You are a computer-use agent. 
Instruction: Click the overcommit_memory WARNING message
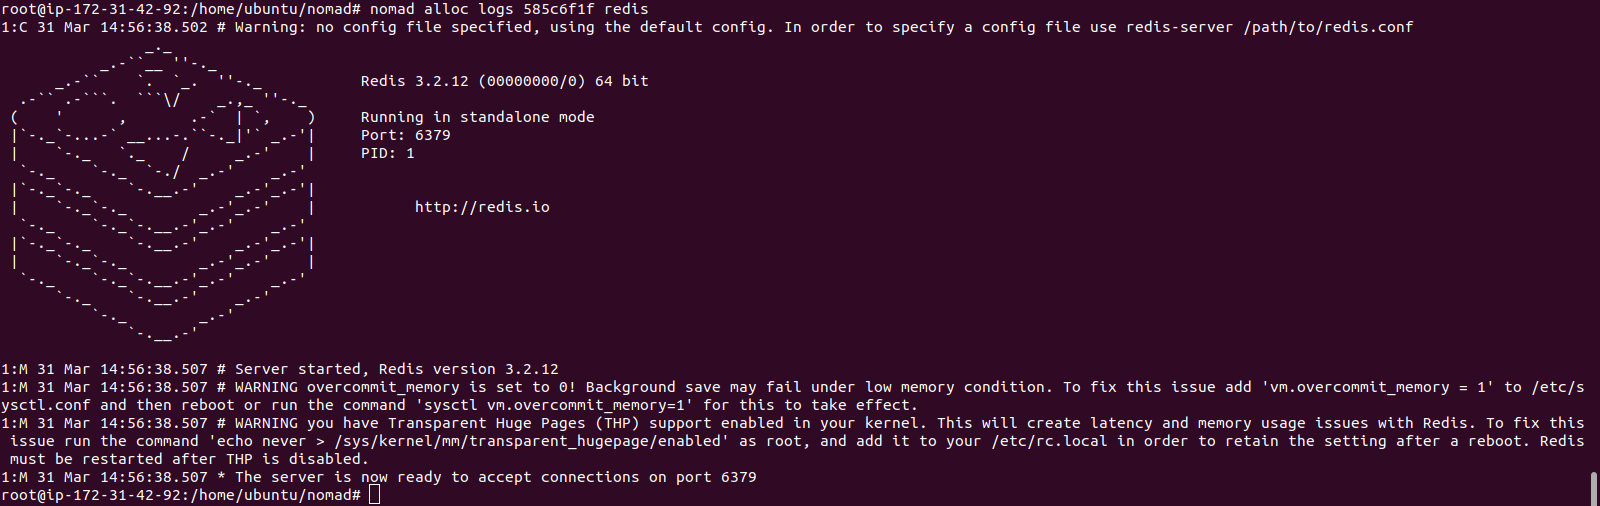[x=792, y=396]
